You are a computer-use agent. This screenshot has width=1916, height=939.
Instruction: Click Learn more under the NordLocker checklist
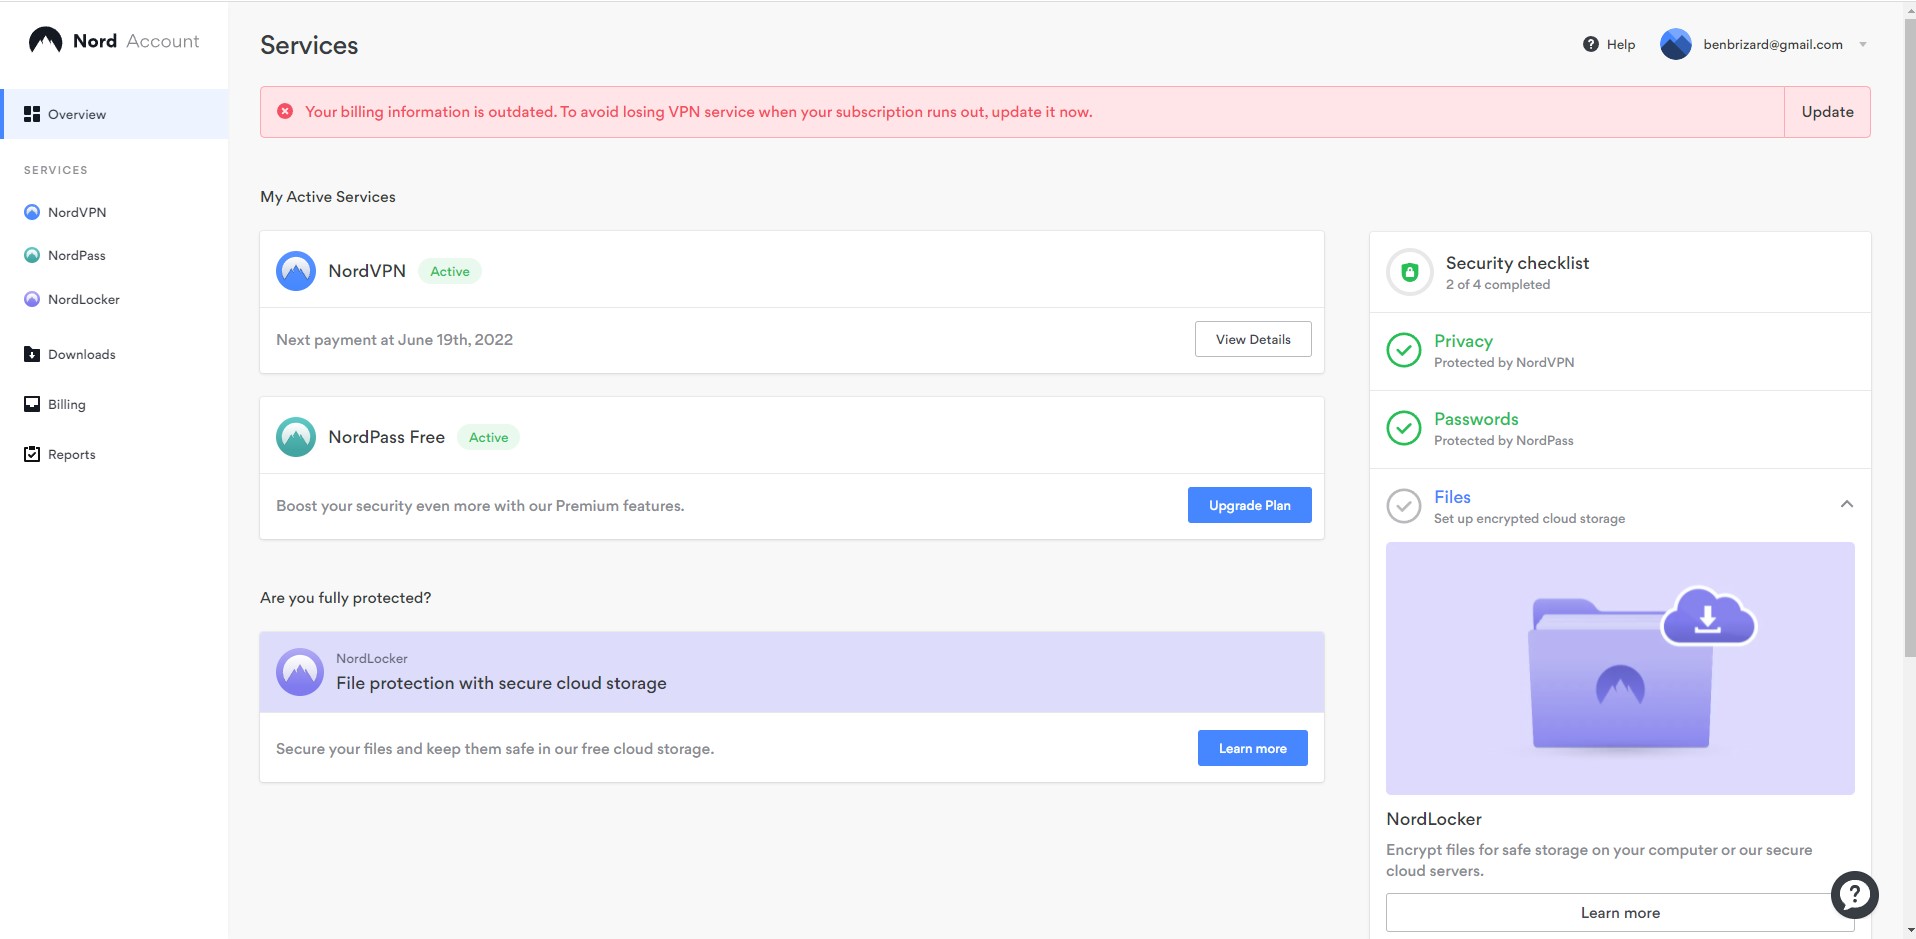click(x=1620, y=912)
